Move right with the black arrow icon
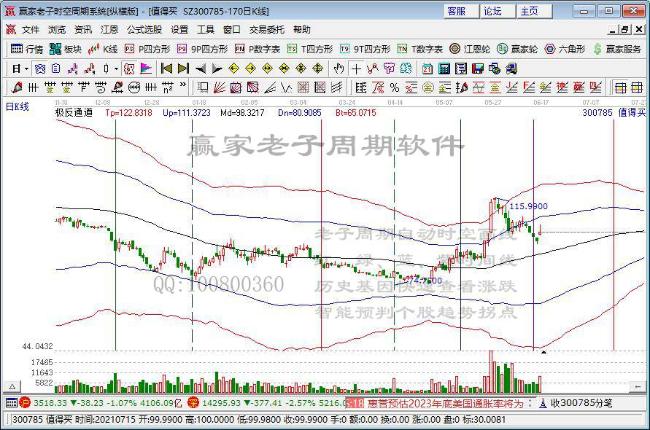 tap(217, 69)
